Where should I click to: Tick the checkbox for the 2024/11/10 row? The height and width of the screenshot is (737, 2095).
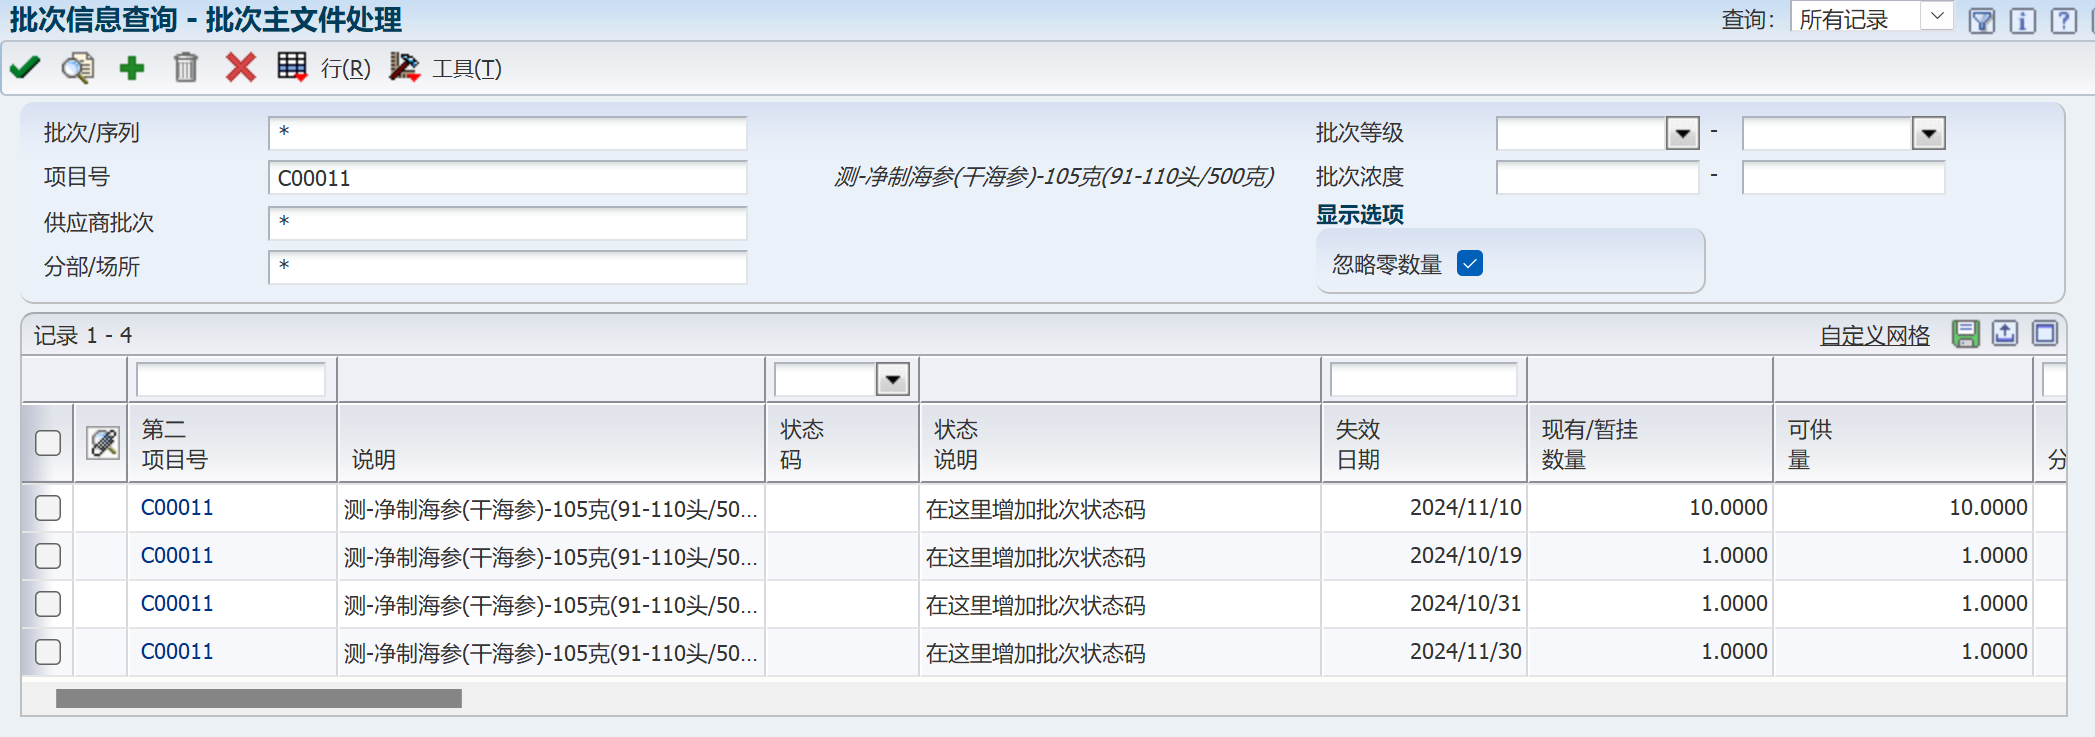click(x=48, y=508)
